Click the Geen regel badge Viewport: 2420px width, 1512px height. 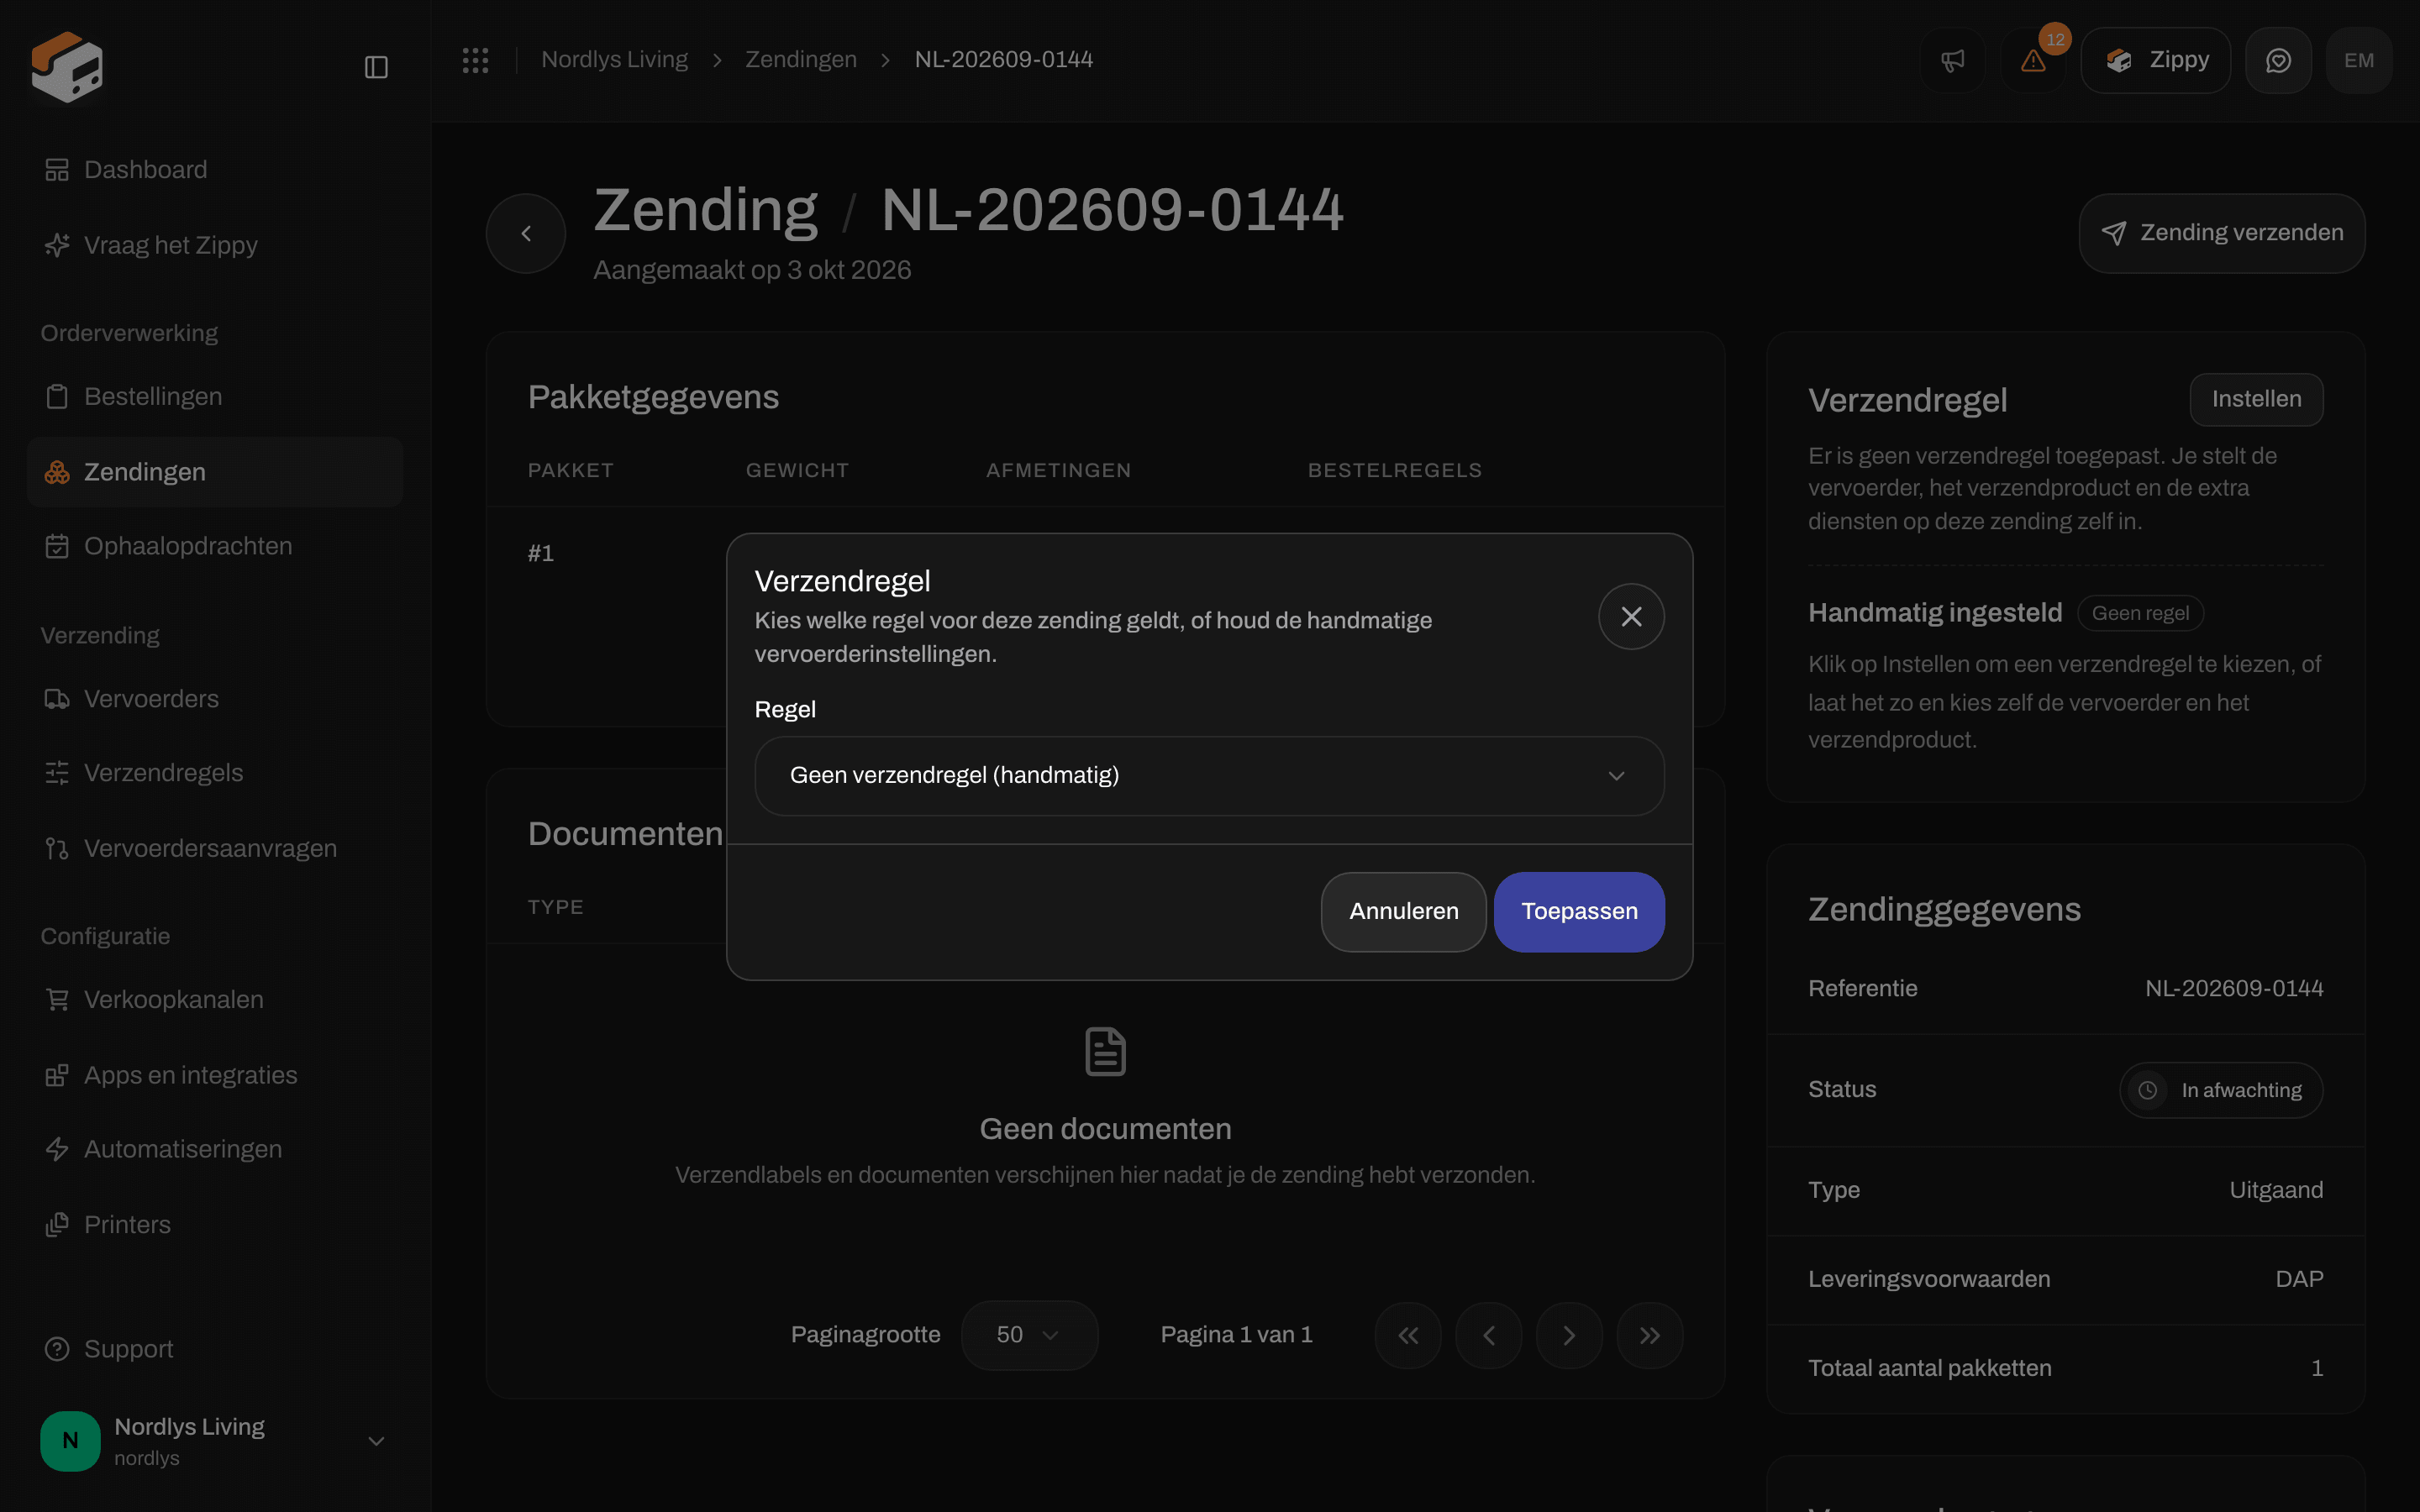(2140, 614)
